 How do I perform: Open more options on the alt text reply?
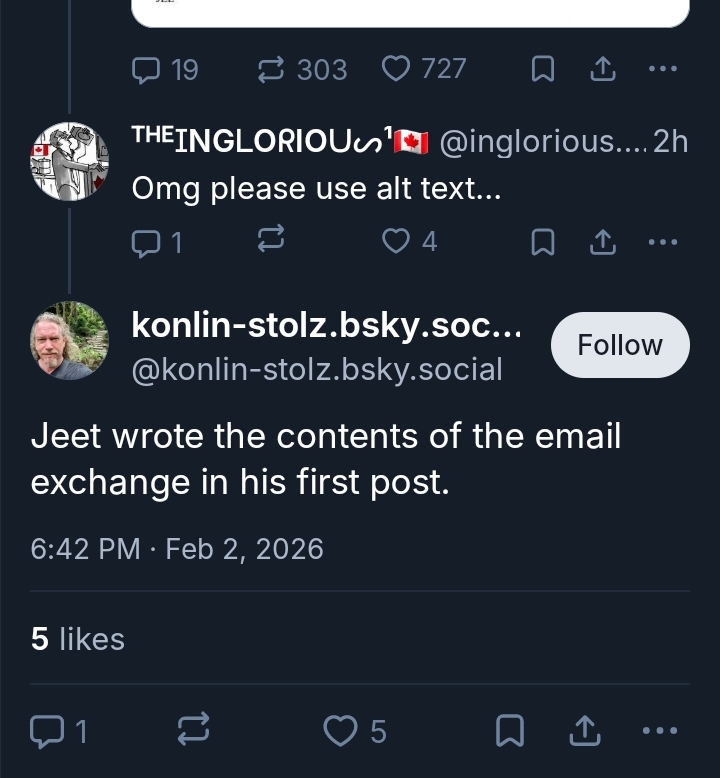662,241
